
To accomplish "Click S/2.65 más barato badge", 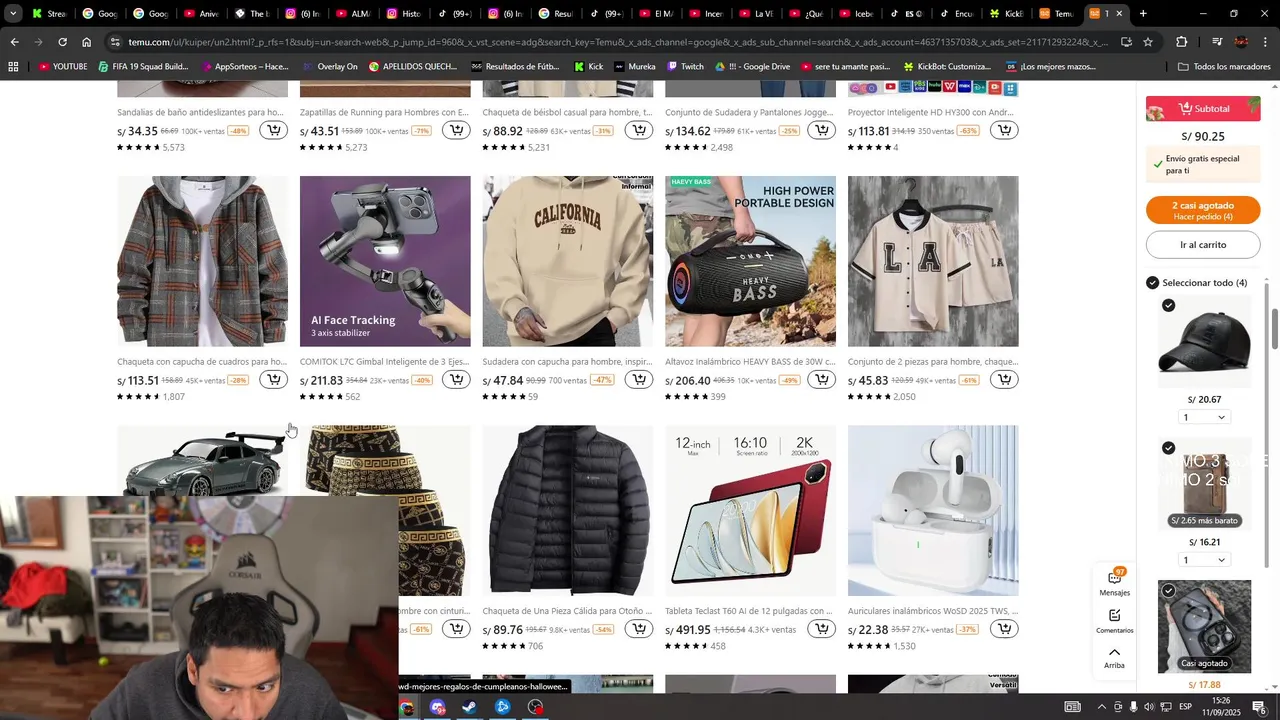I will (1204, 521).
